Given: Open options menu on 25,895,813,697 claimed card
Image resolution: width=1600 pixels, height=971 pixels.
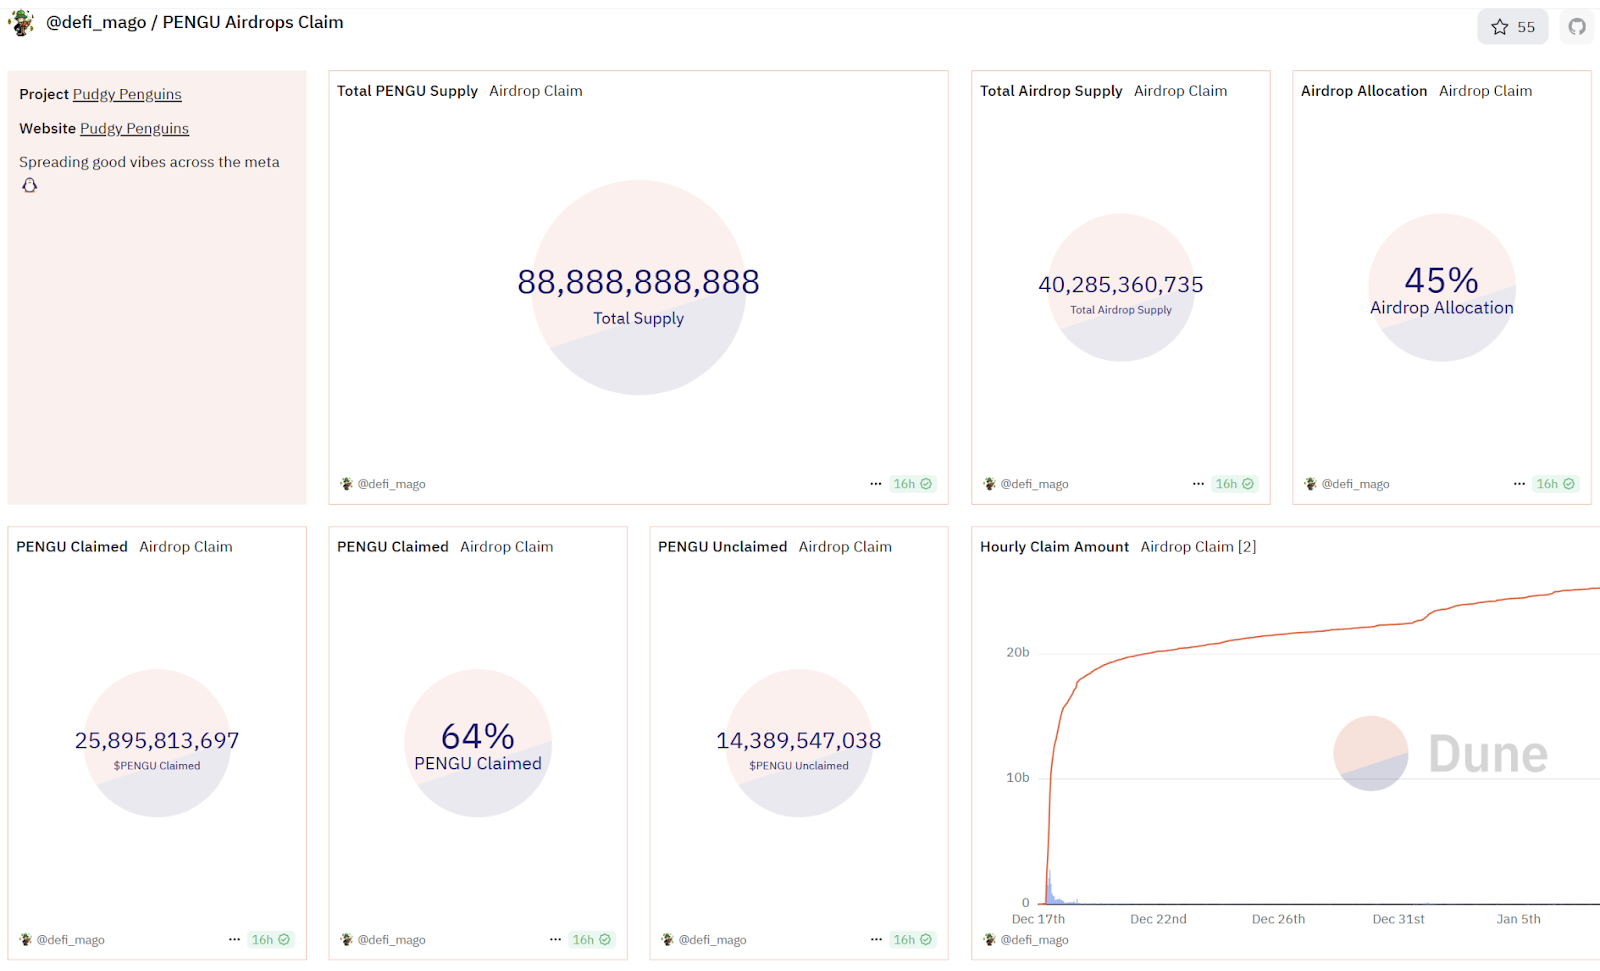Looking at the screenshot, I should pyautogui.click(x=234, y=940).
